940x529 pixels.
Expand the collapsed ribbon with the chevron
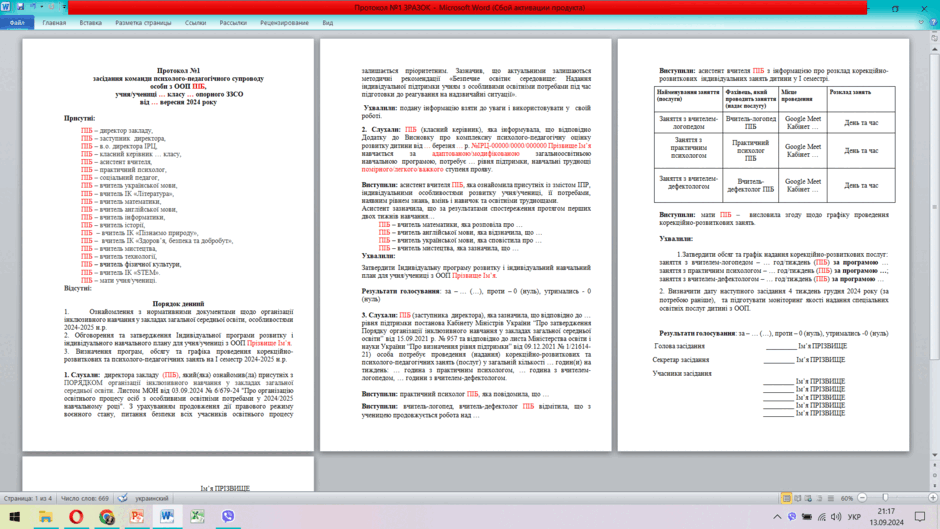[921, 23]
